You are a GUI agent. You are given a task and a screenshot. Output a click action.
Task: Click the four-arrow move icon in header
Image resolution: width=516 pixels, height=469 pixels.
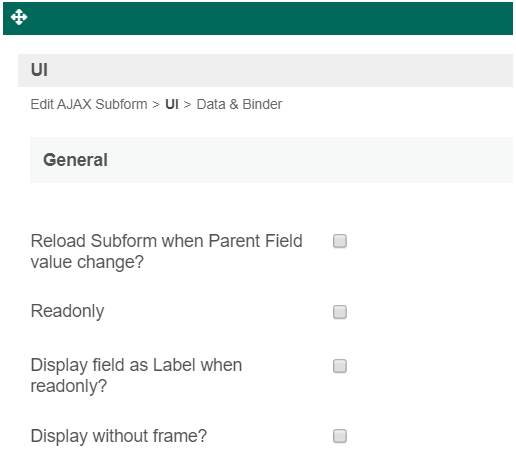19,17
